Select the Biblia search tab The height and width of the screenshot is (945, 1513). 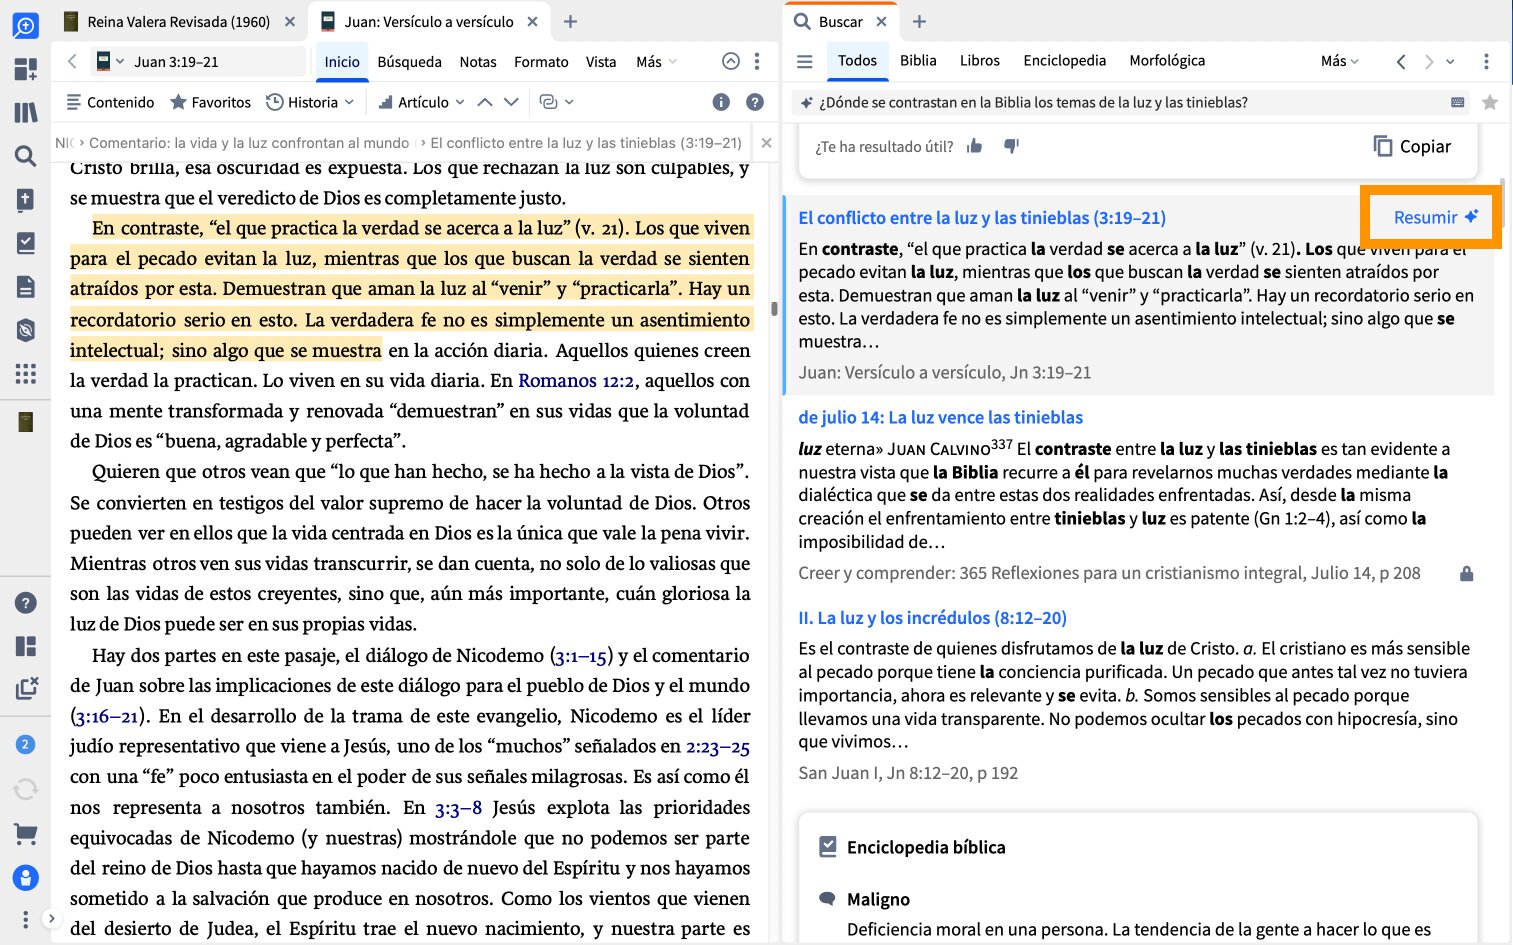(918, 60)
